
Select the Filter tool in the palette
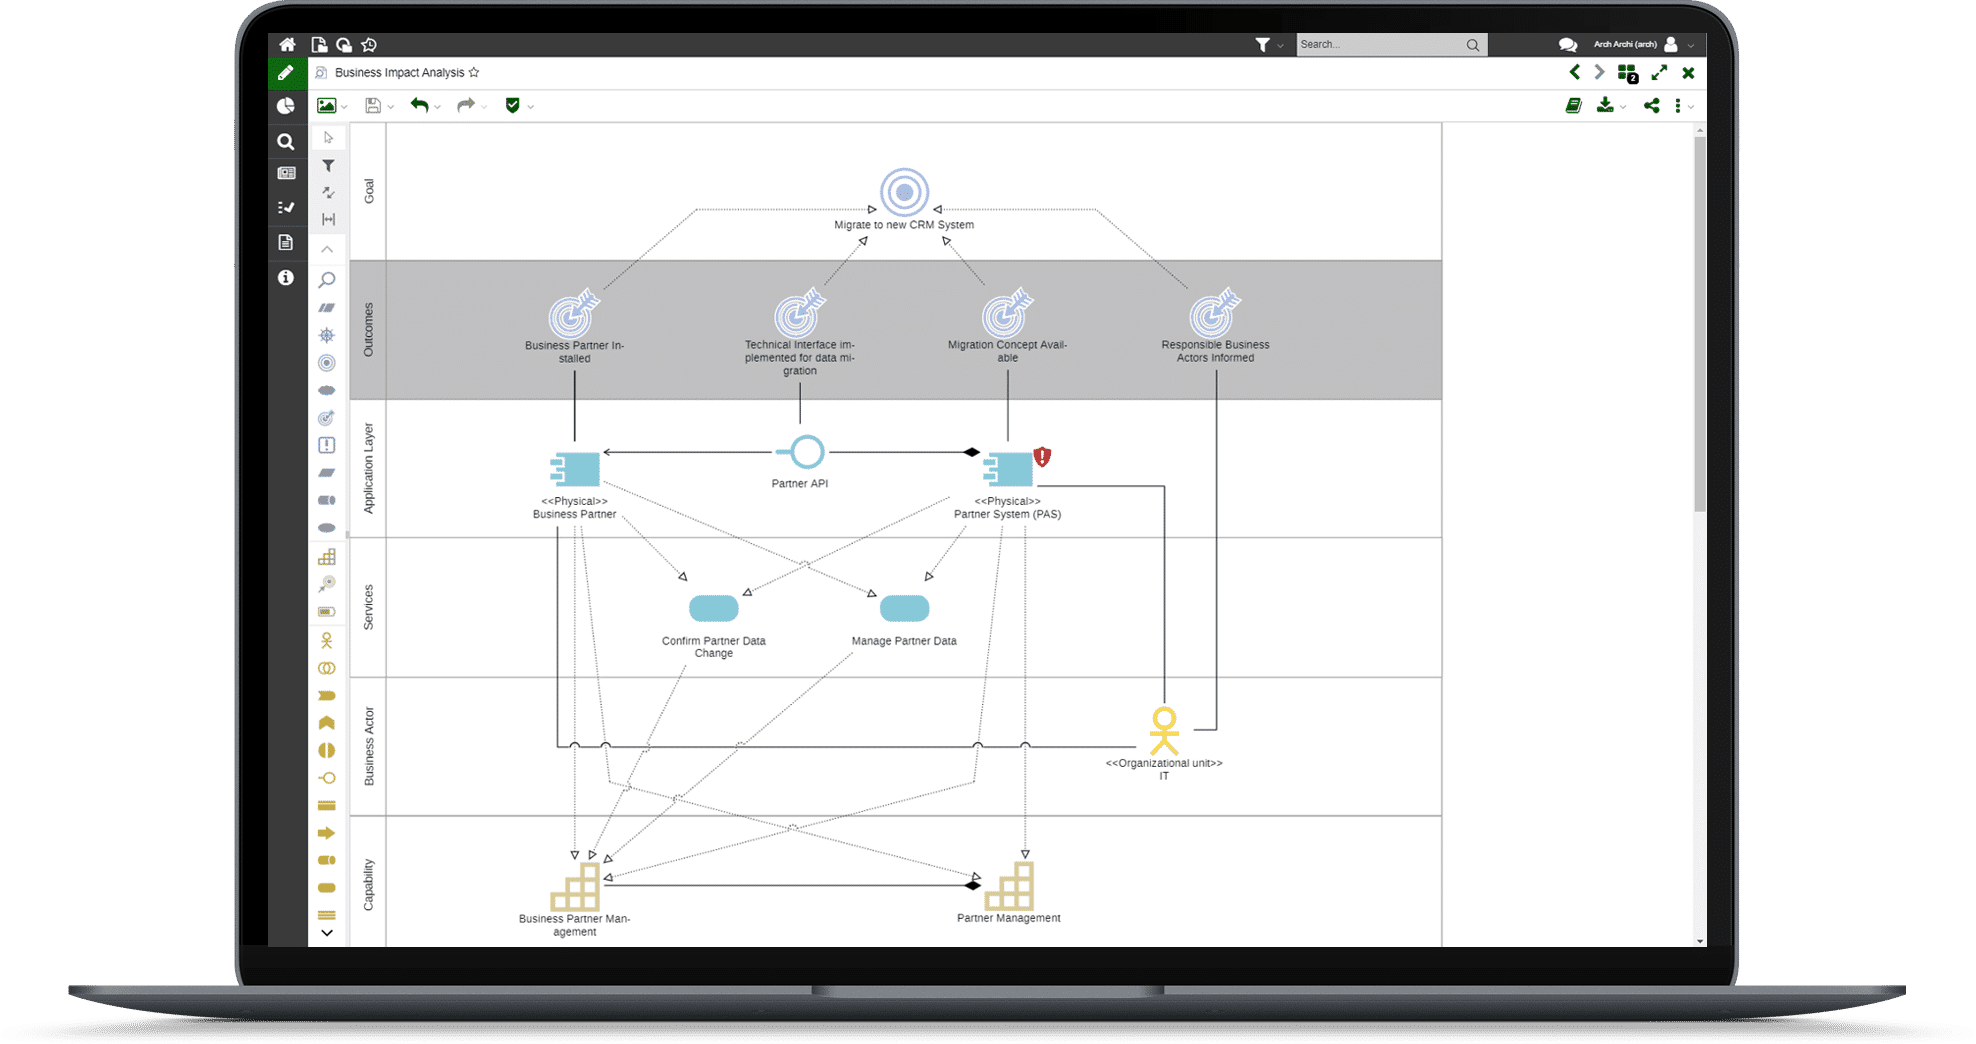(328, 165)
